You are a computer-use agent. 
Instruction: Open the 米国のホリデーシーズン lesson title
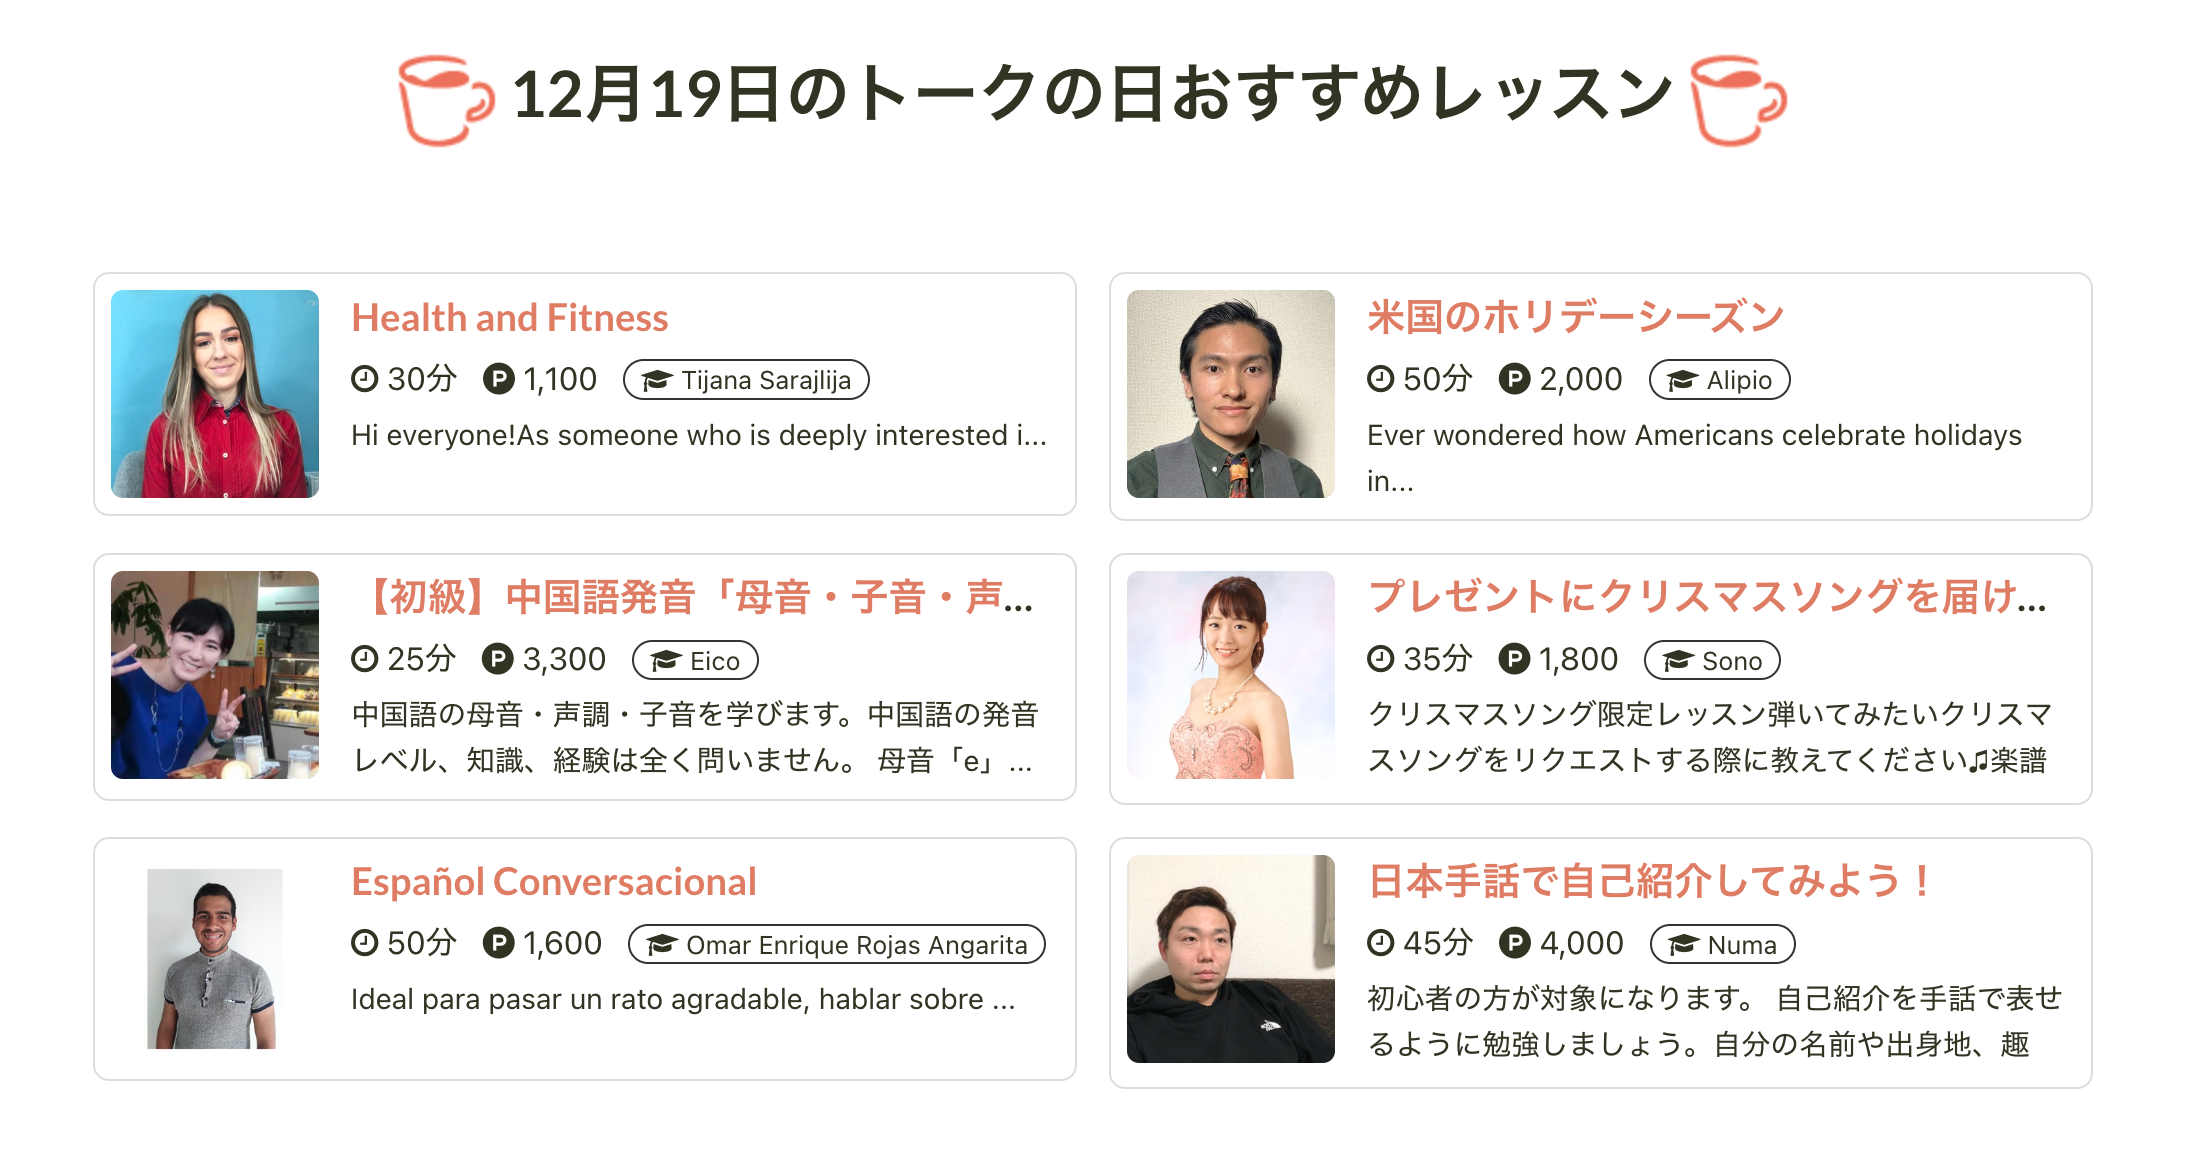[1575, 317]
